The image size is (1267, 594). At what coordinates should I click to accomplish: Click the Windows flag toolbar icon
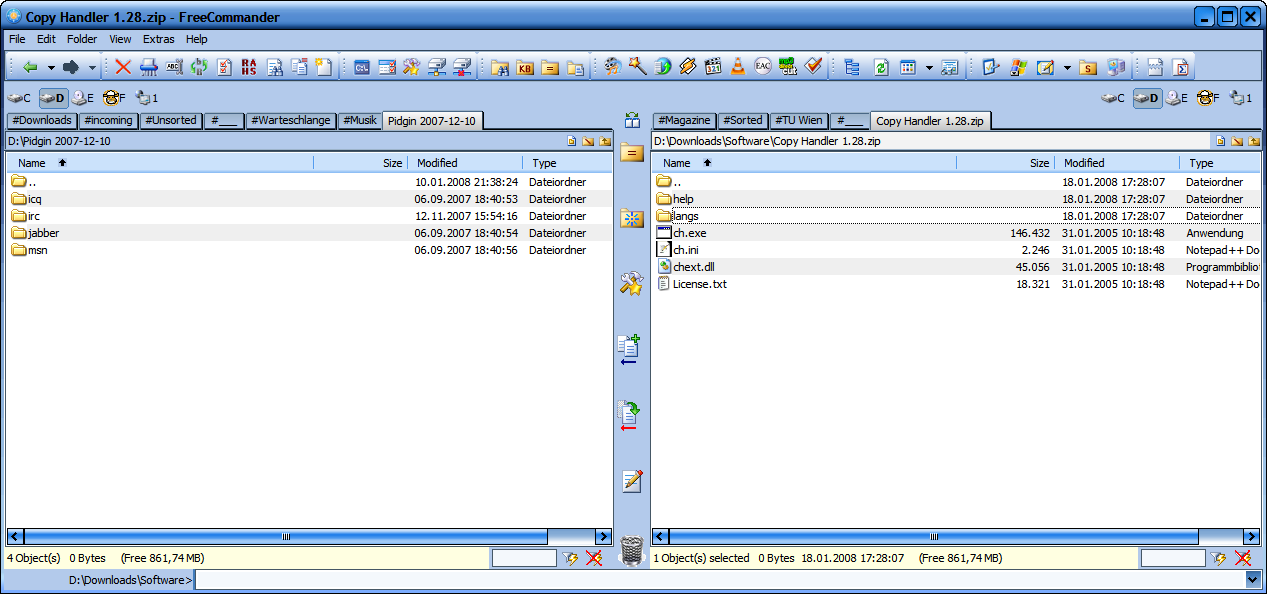(x=1018, y=67)
